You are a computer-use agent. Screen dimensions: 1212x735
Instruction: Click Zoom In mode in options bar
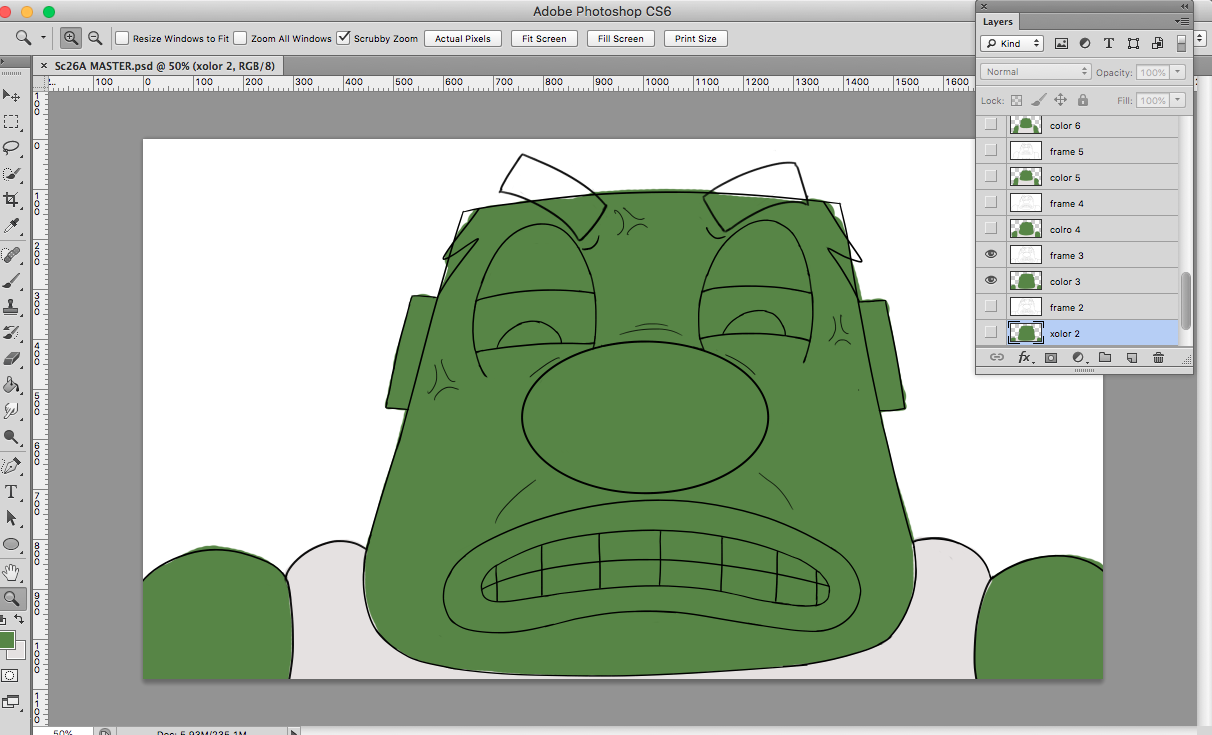[x=71, y=38]
